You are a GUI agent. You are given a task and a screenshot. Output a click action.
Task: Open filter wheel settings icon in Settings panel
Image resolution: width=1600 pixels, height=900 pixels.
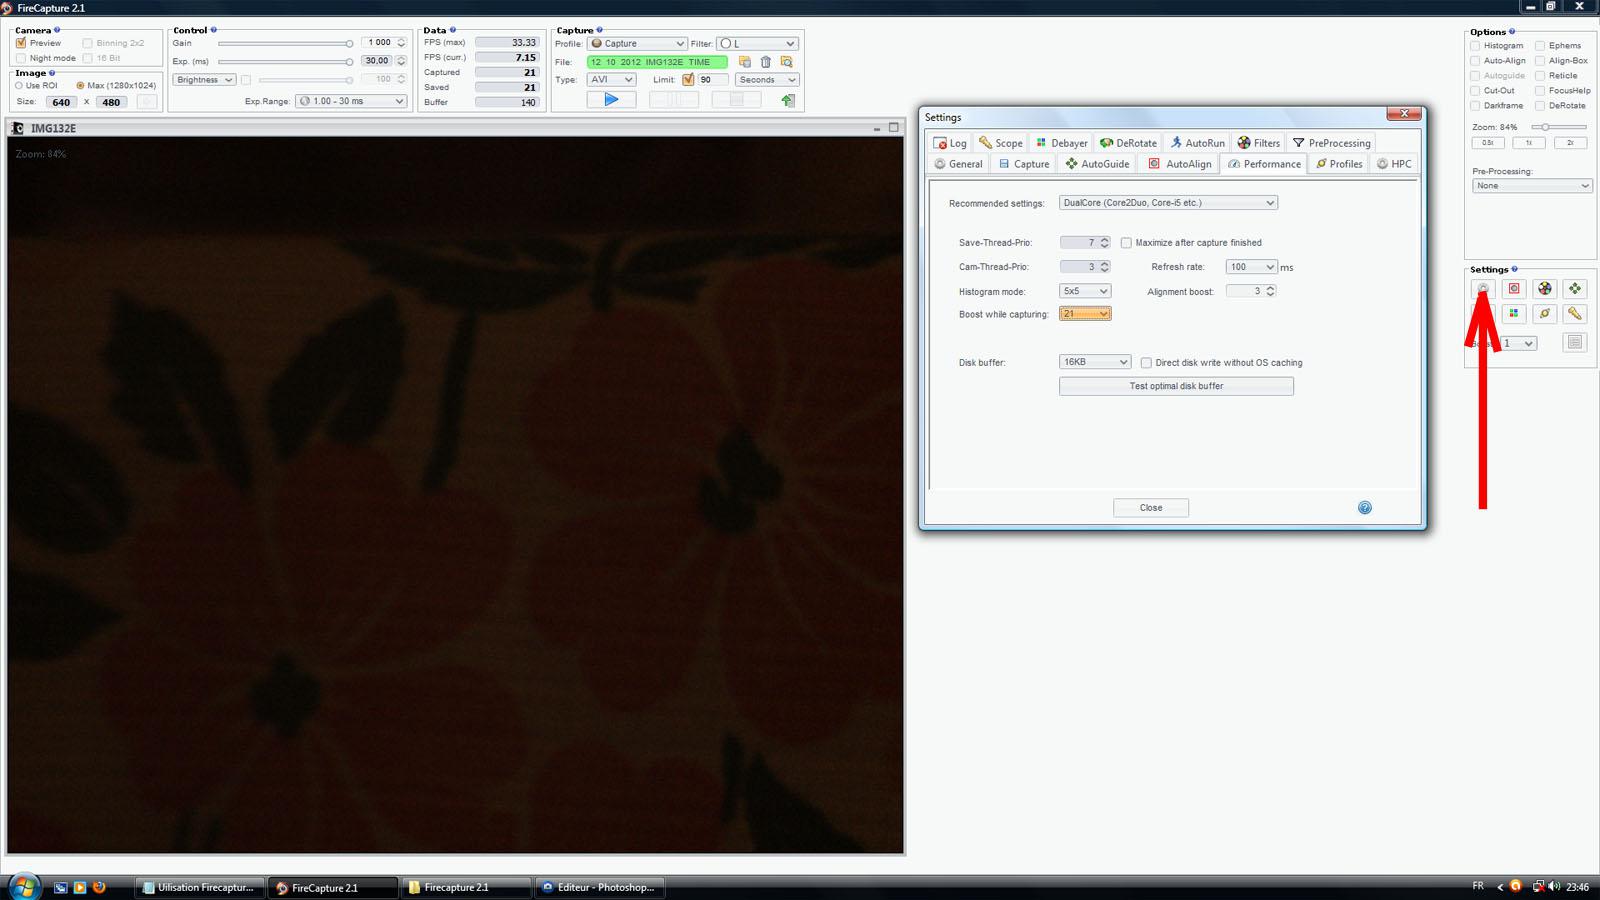point(1545,289)
